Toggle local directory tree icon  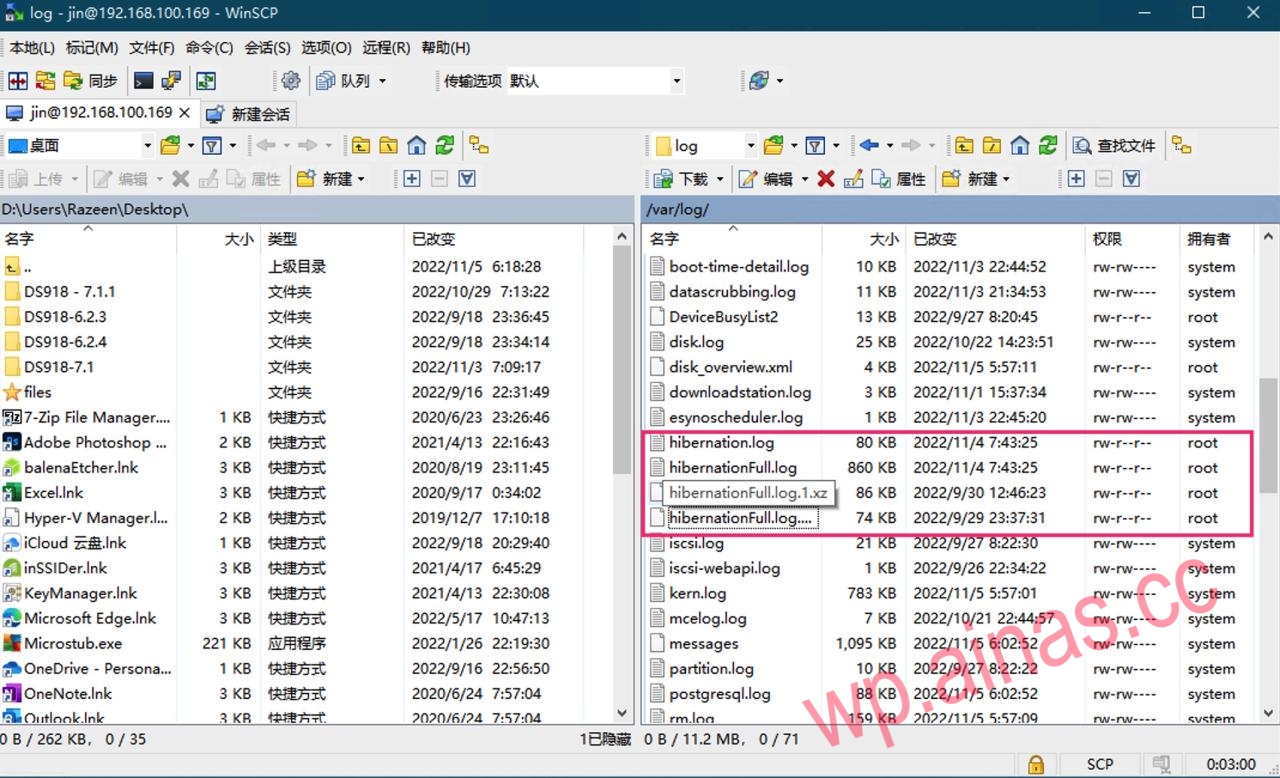point(479,146)
